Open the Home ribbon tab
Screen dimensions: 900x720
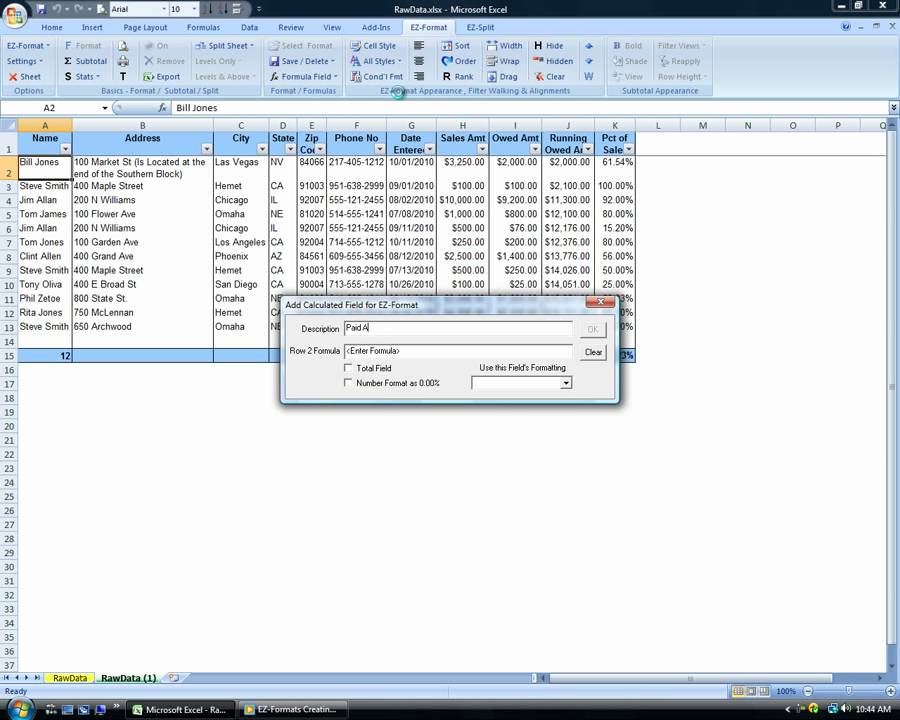click(52, 27)
